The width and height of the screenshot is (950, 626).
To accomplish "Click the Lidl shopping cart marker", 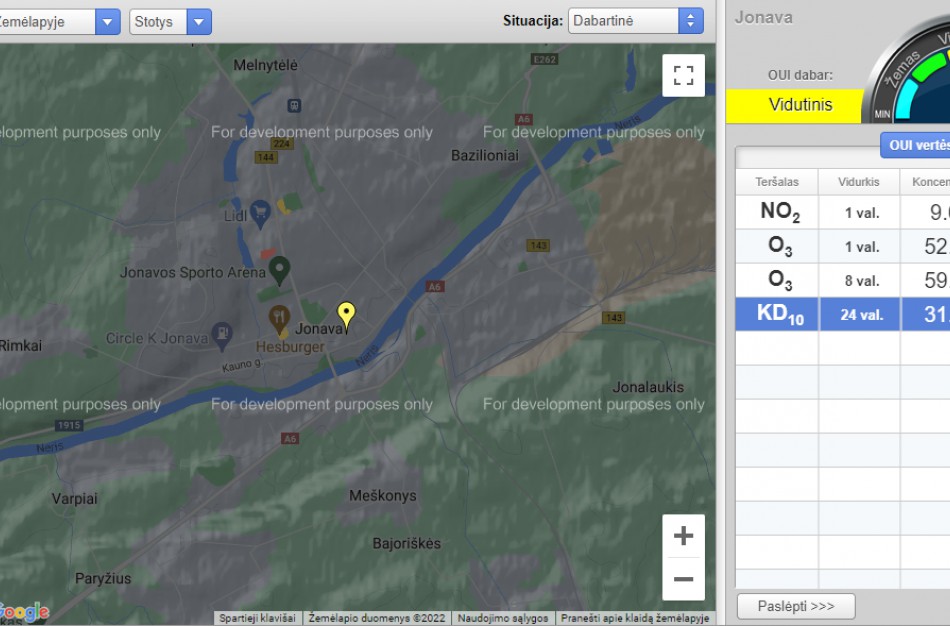I will tap(260, 211).
